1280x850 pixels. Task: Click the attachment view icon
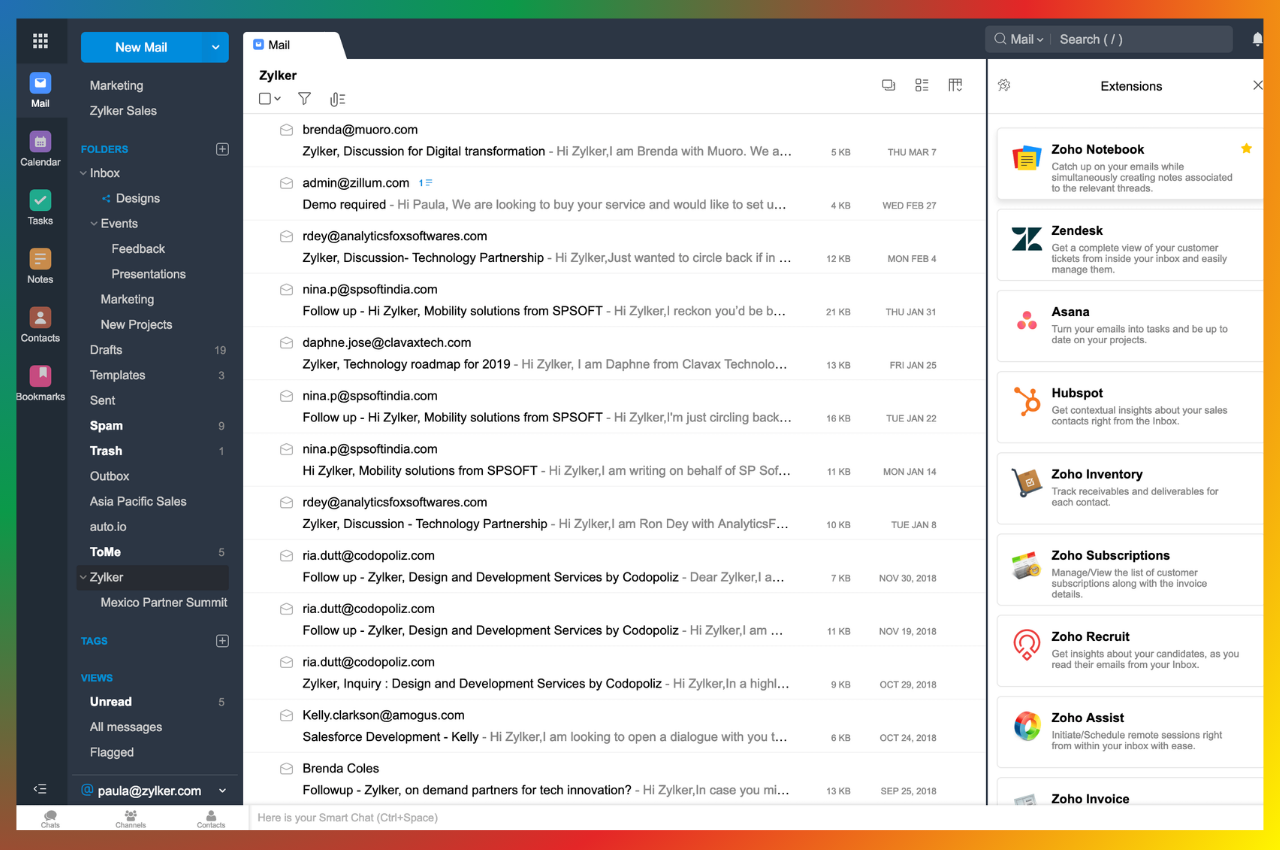[x=337, y=99]
